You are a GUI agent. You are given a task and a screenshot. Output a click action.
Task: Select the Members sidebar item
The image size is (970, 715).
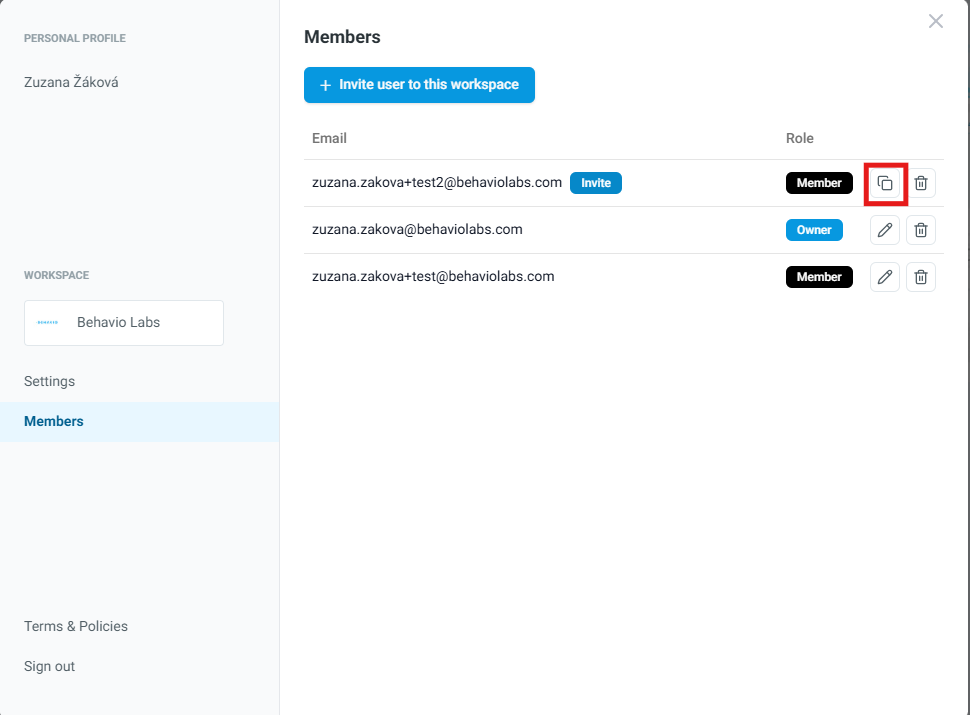pos(54,421)
